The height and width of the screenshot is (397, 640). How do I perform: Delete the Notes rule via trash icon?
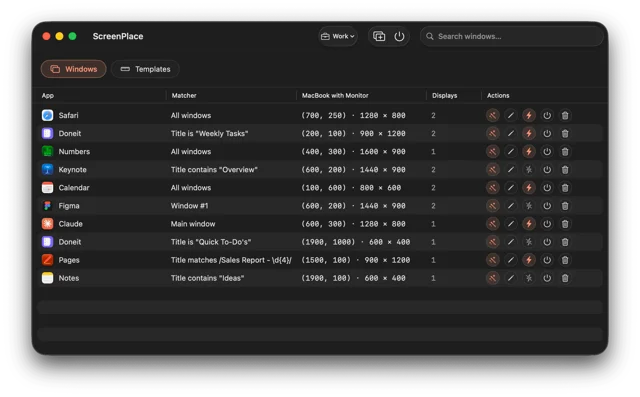click(565, 278)
